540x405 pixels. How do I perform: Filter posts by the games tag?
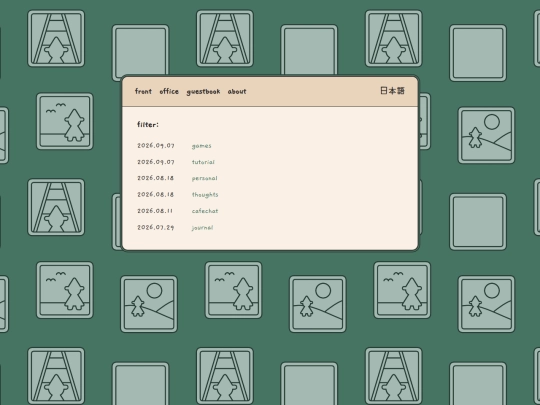[x=201, y=146]
